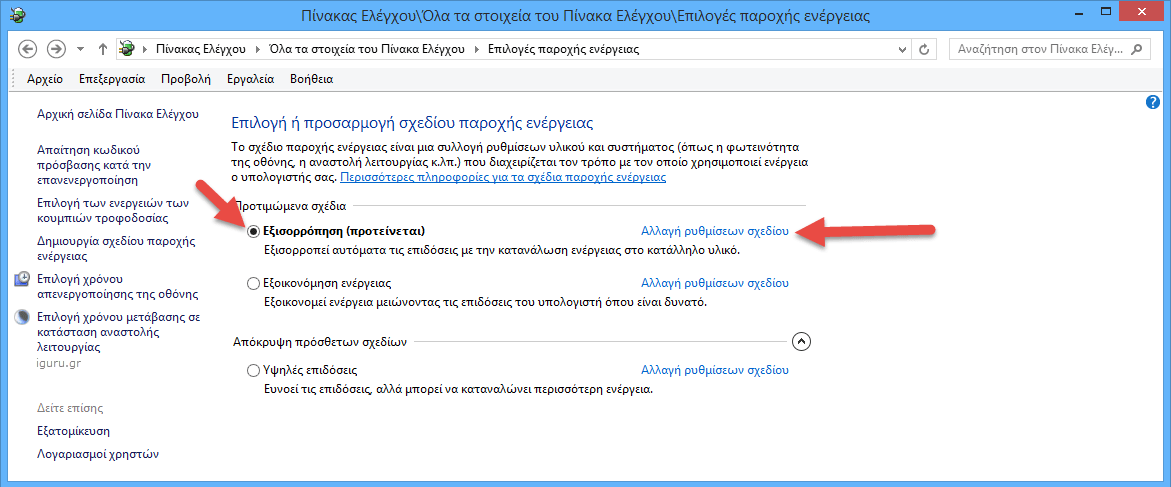The height and width of the screenshot is (487, 1171).
Task: Open the Επεξεργασία menu
Action: click(x=112, y=79)
